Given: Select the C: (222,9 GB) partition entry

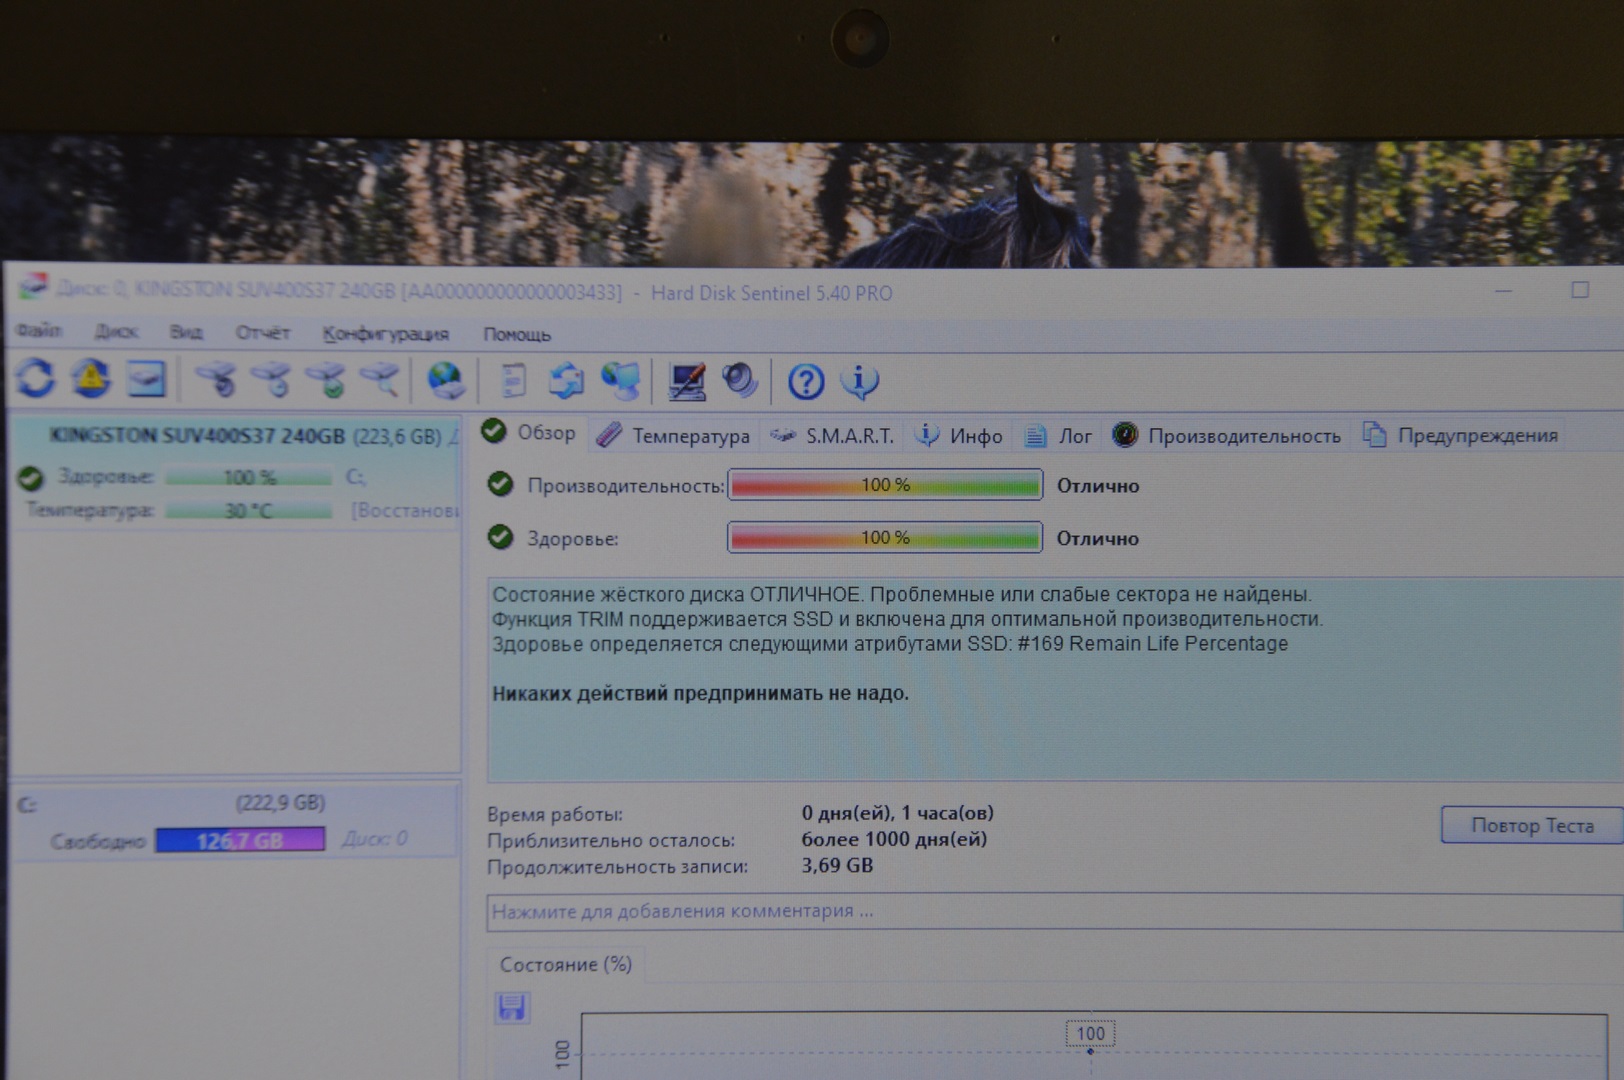Looking at the screenshot, I should [235, 820].
